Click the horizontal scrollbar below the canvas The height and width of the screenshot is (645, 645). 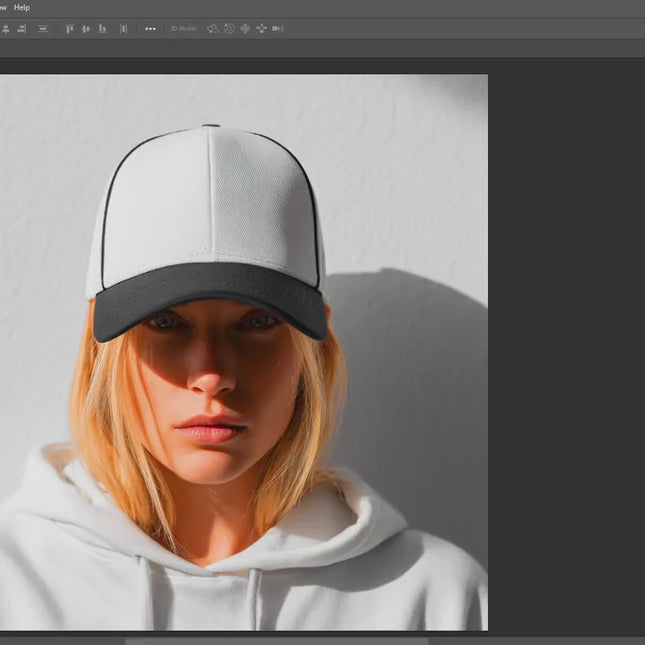click(x=277, y=641)
